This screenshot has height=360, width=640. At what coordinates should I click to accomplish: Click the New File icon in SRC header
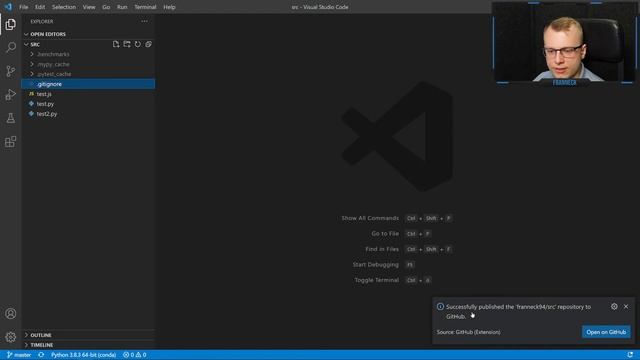116,44
